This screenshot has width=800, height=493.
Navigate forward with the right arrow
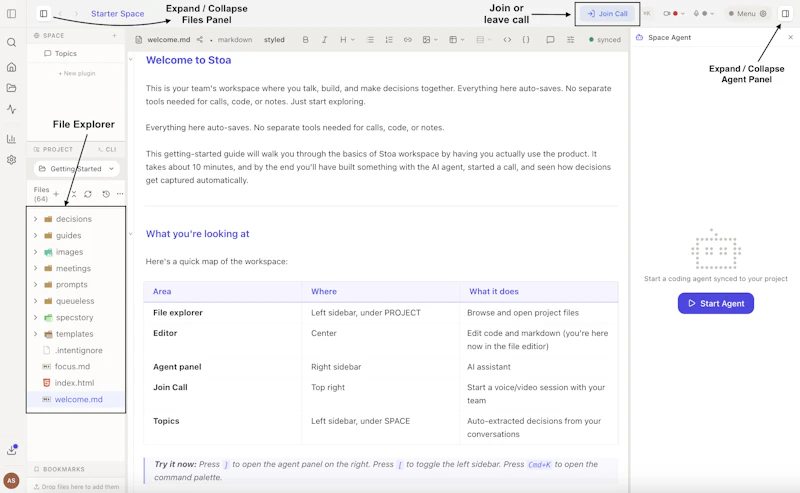coord(76,13)
